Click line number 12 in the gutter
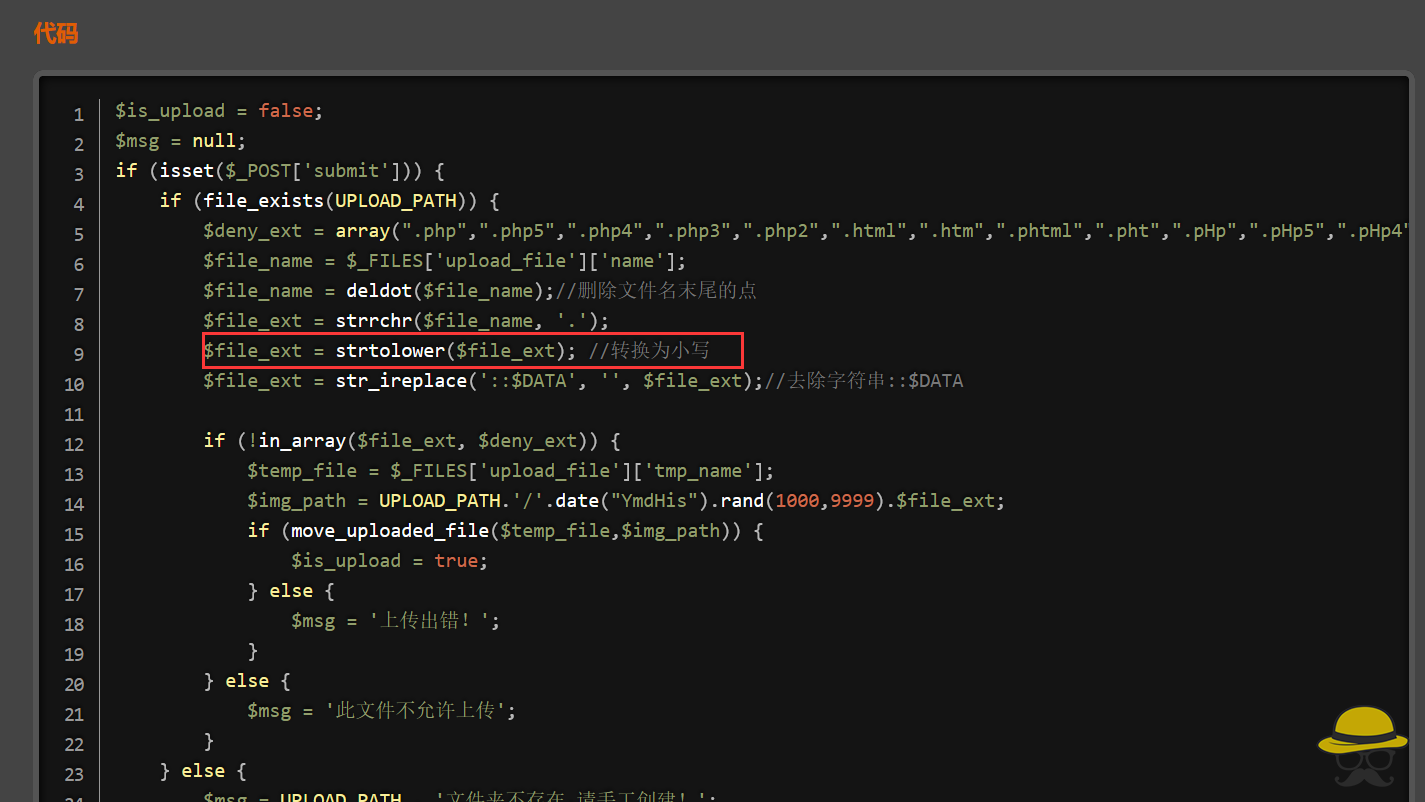Viewport: 1425px width, 802px height. (x=74, y=444)
